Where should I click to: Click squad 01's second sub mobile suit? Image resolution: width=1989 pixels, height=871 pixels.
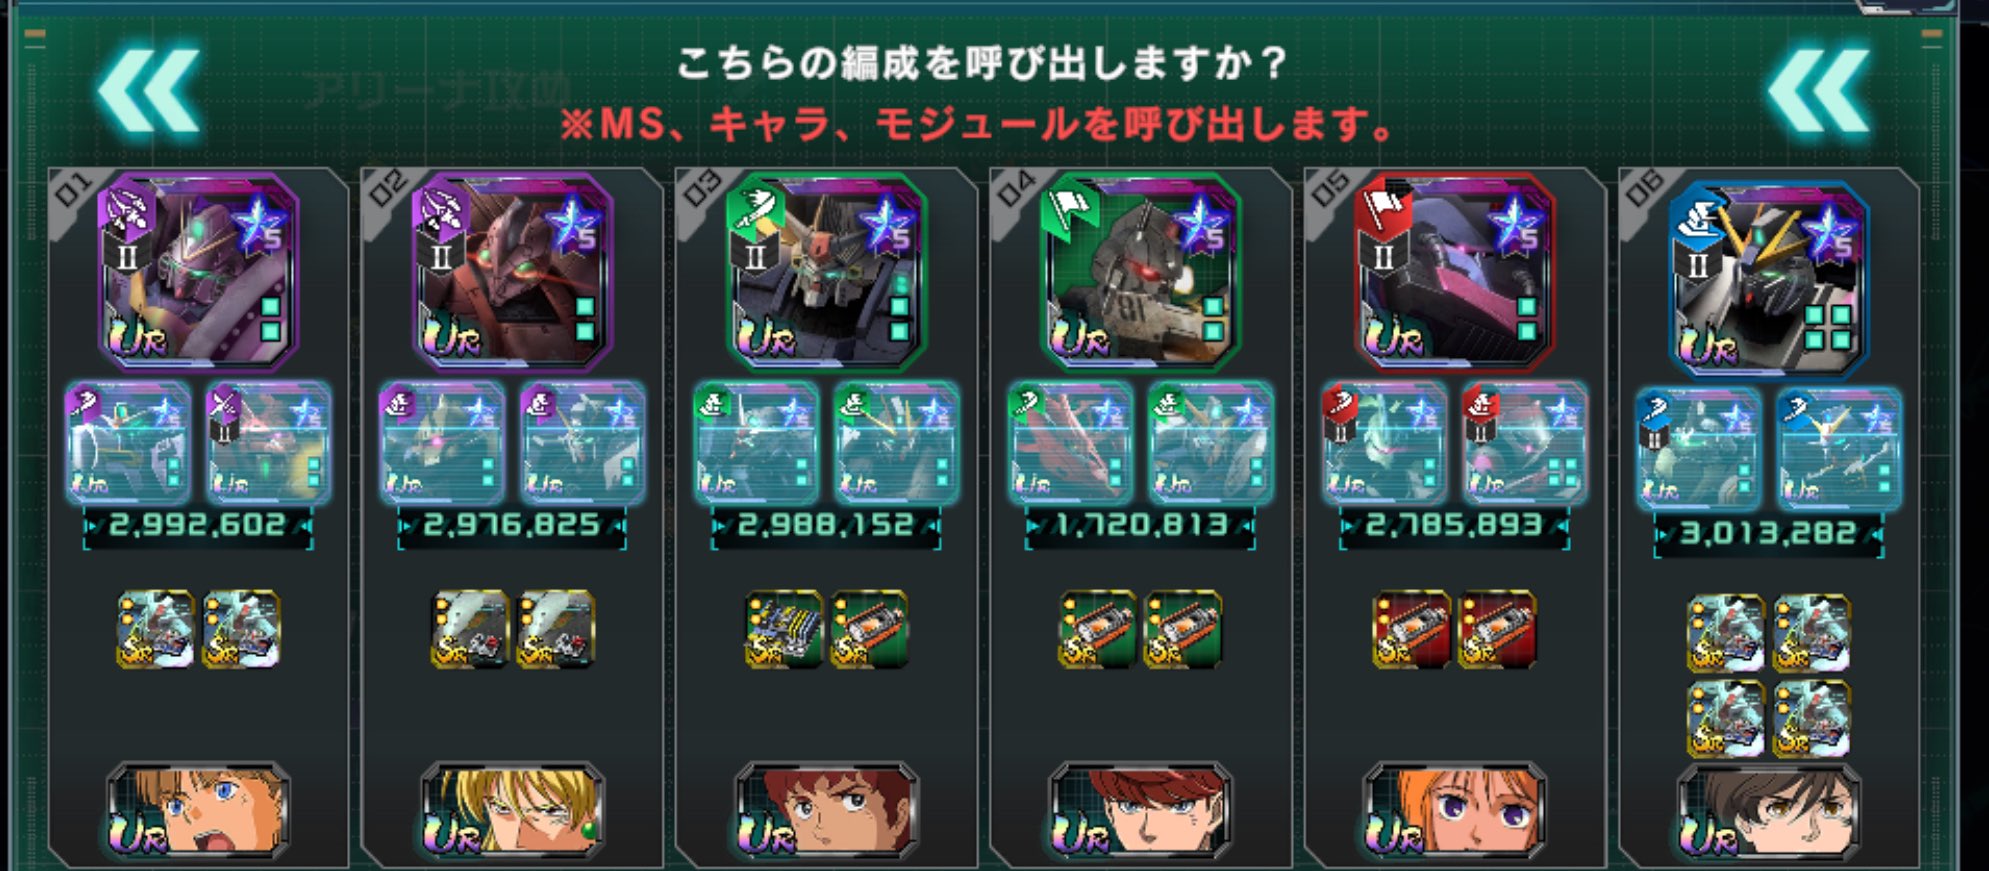coord(268,442)
